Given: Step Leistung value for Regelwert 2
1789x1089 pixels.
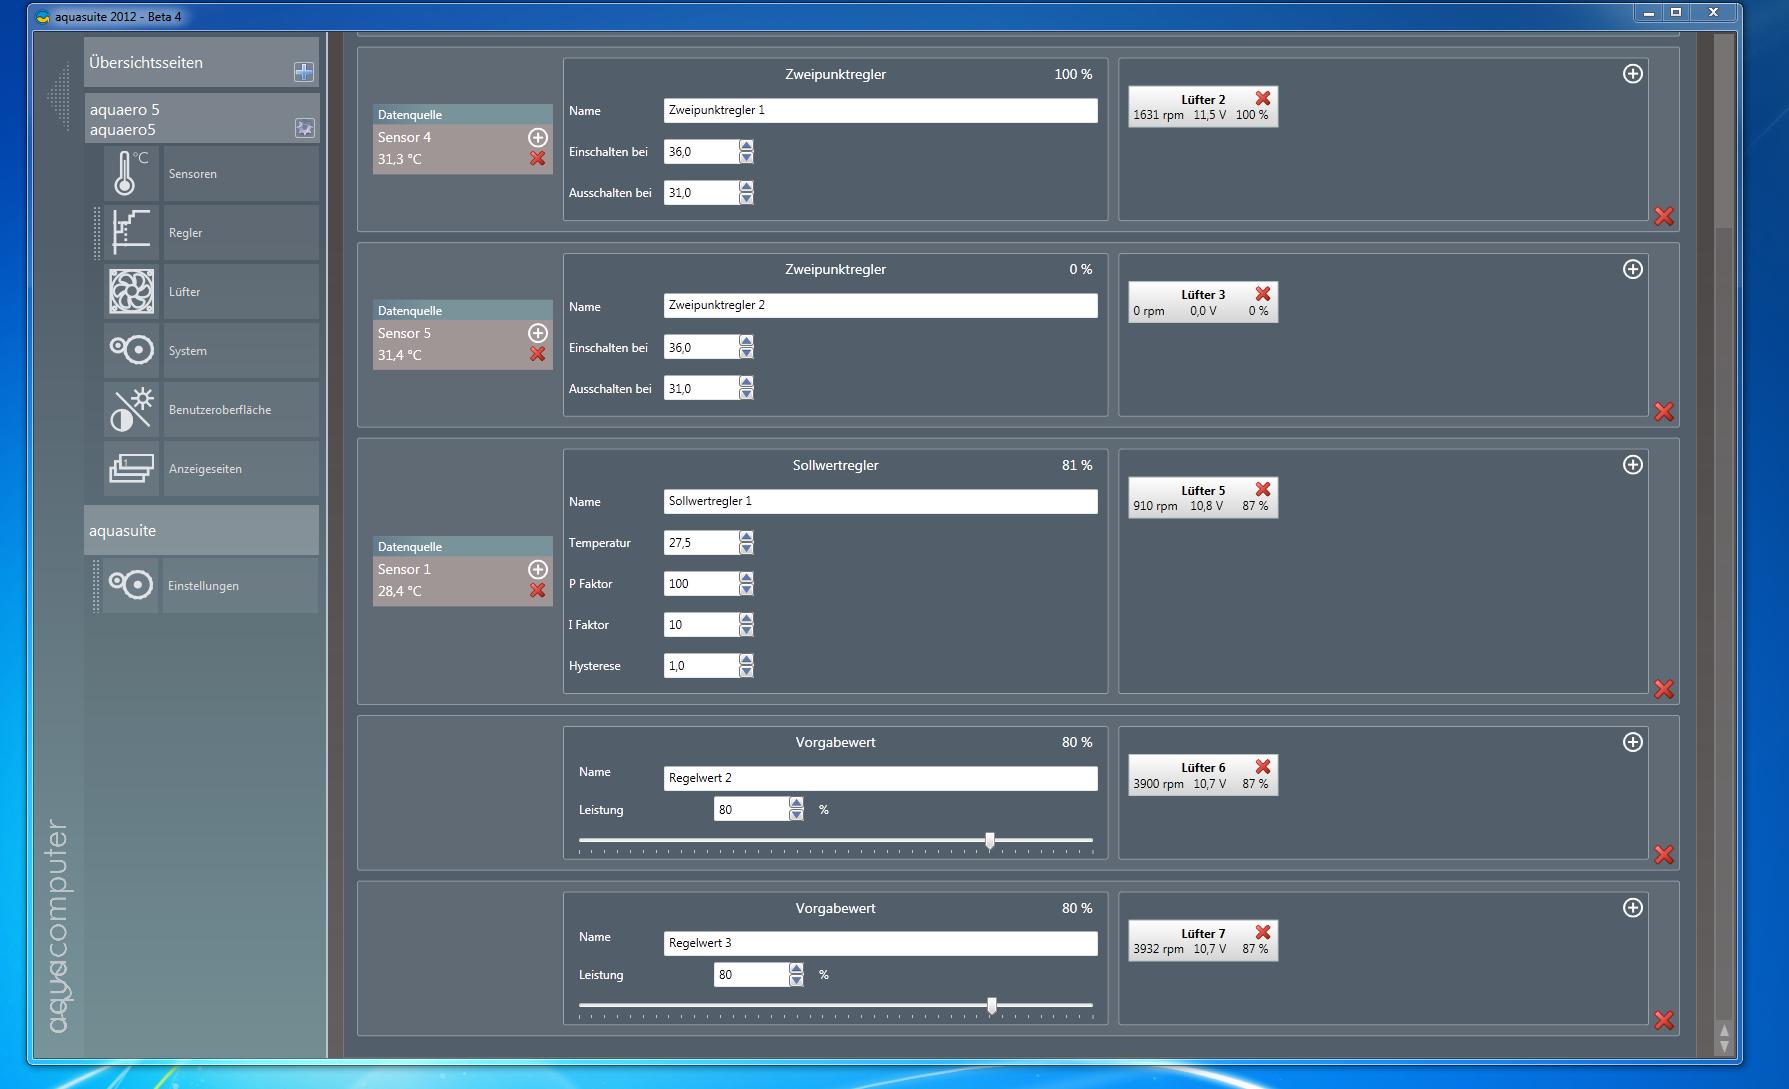Looking at the screenshot, I should (796, 809).
